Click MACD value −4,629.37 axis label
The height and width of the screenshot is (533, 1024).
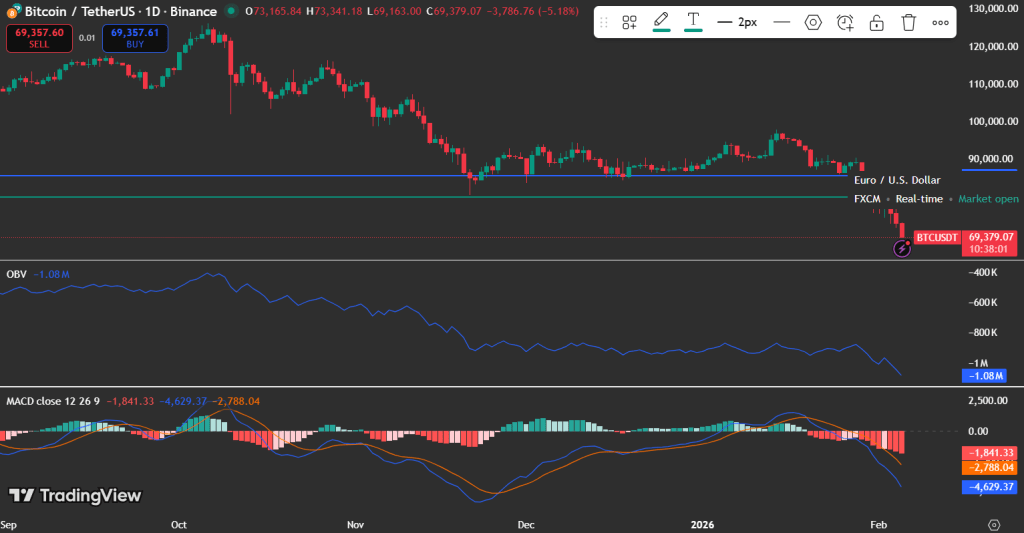point(989,487)
